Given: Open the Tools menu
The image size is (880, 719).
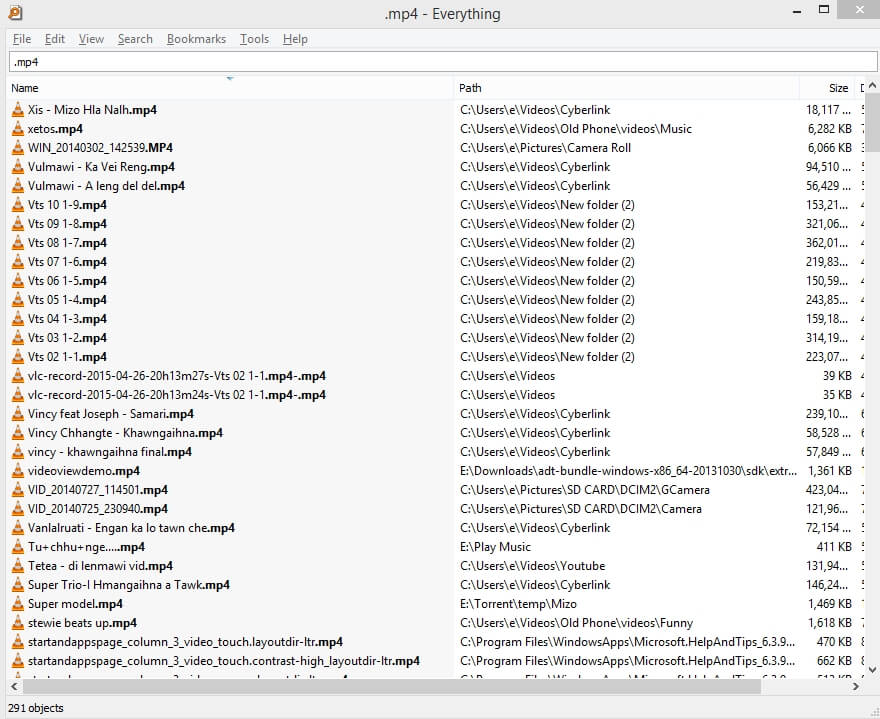Looking at the screenshot, I should 254,39.
